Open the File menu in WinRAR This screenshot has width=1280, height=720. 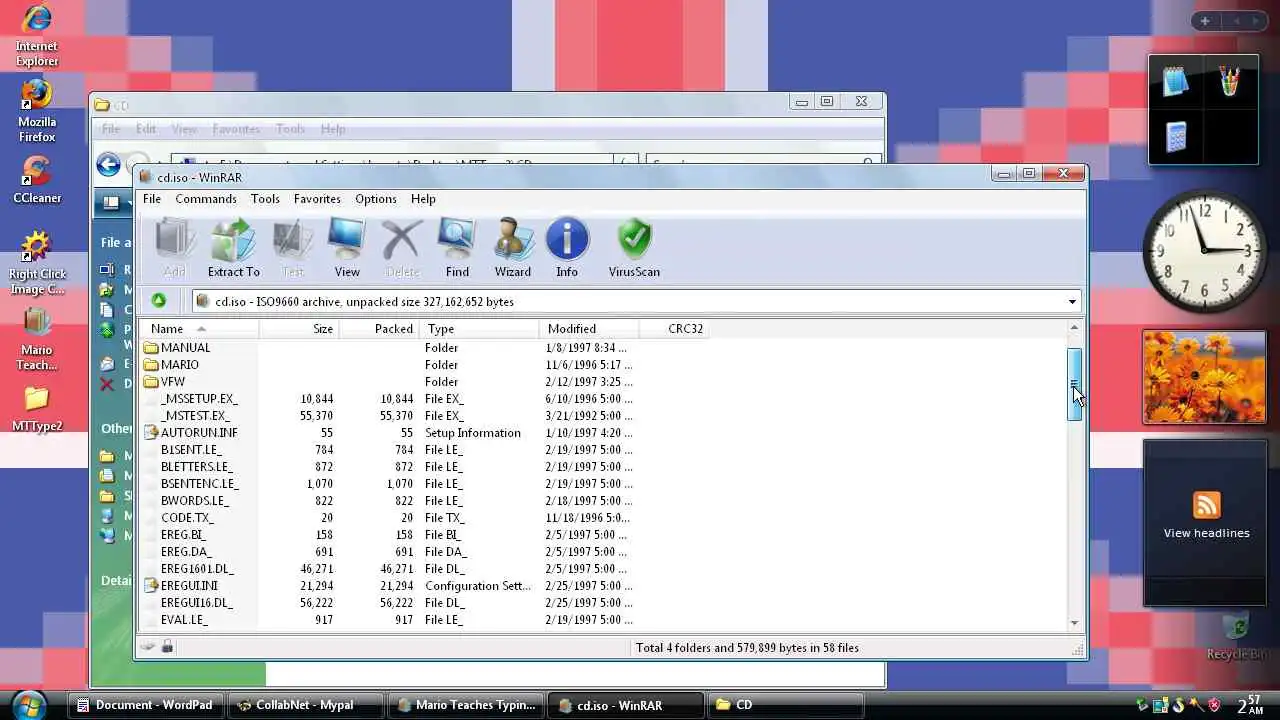152,199
